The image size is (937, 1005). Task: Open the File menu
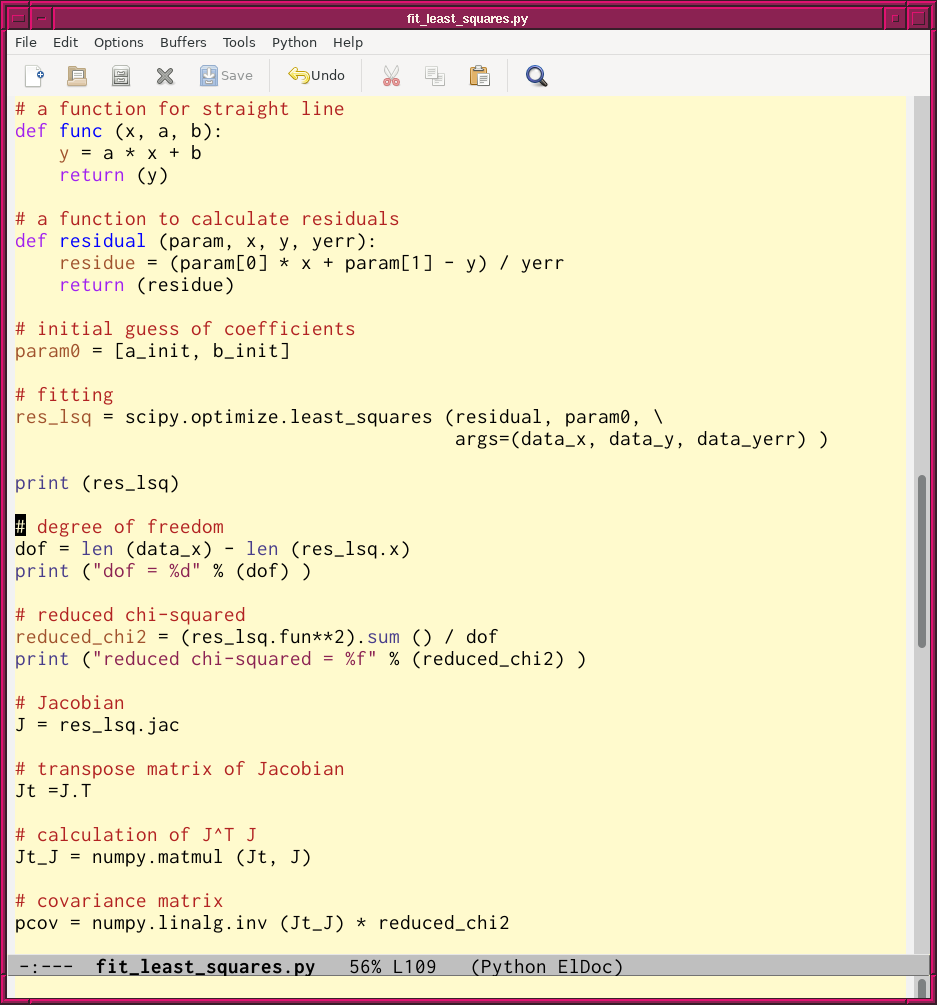tap(26, 42)
